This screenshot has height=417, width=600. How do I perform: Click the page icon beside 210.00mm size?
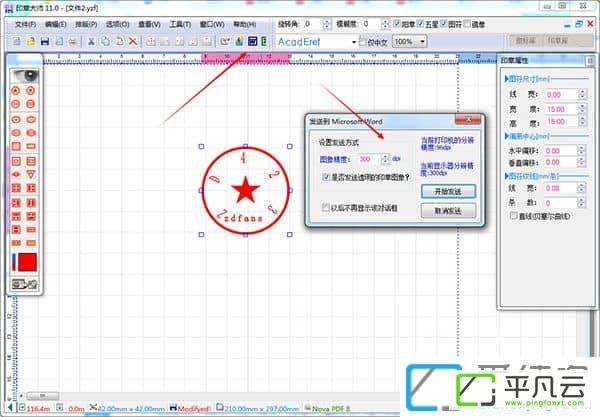(x=220, y=408)
